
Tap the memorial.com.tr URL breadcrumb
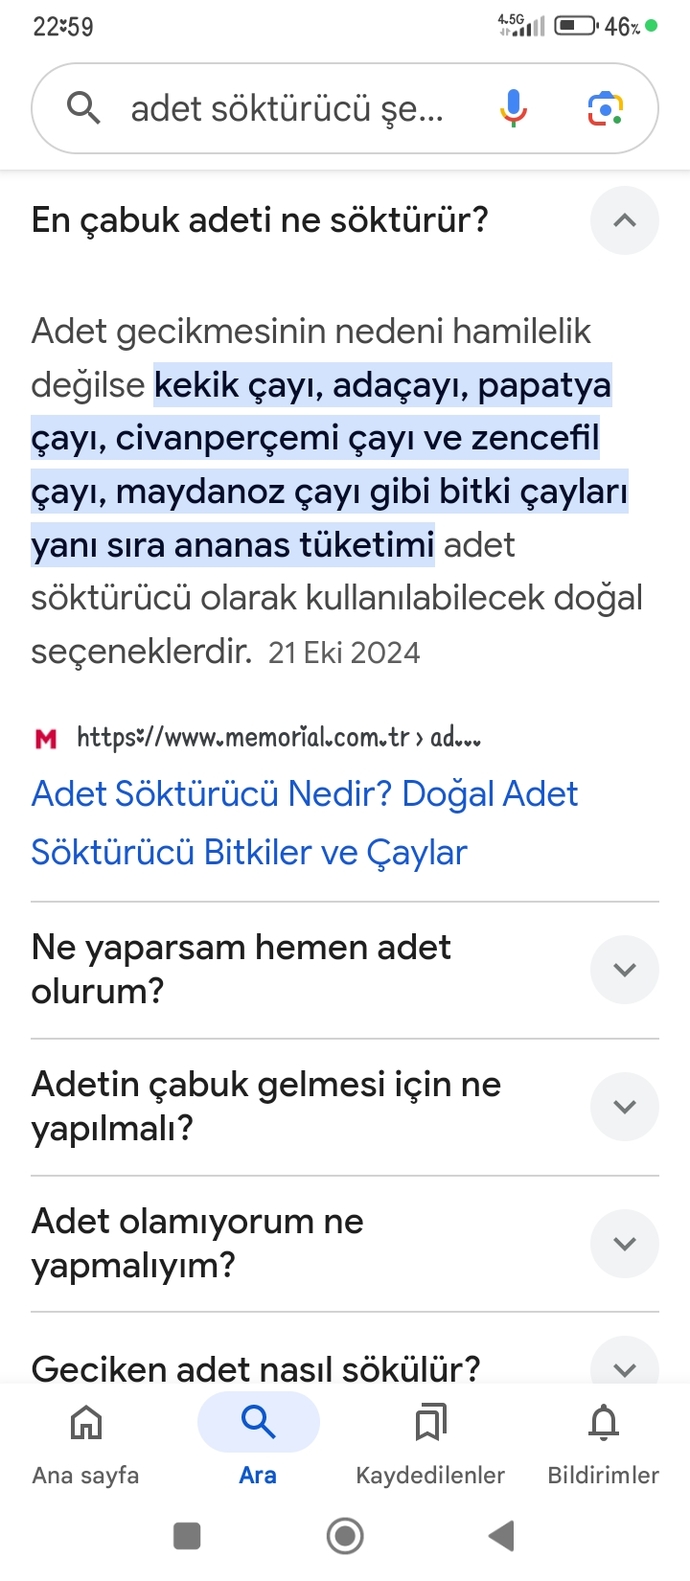[278, 738]
